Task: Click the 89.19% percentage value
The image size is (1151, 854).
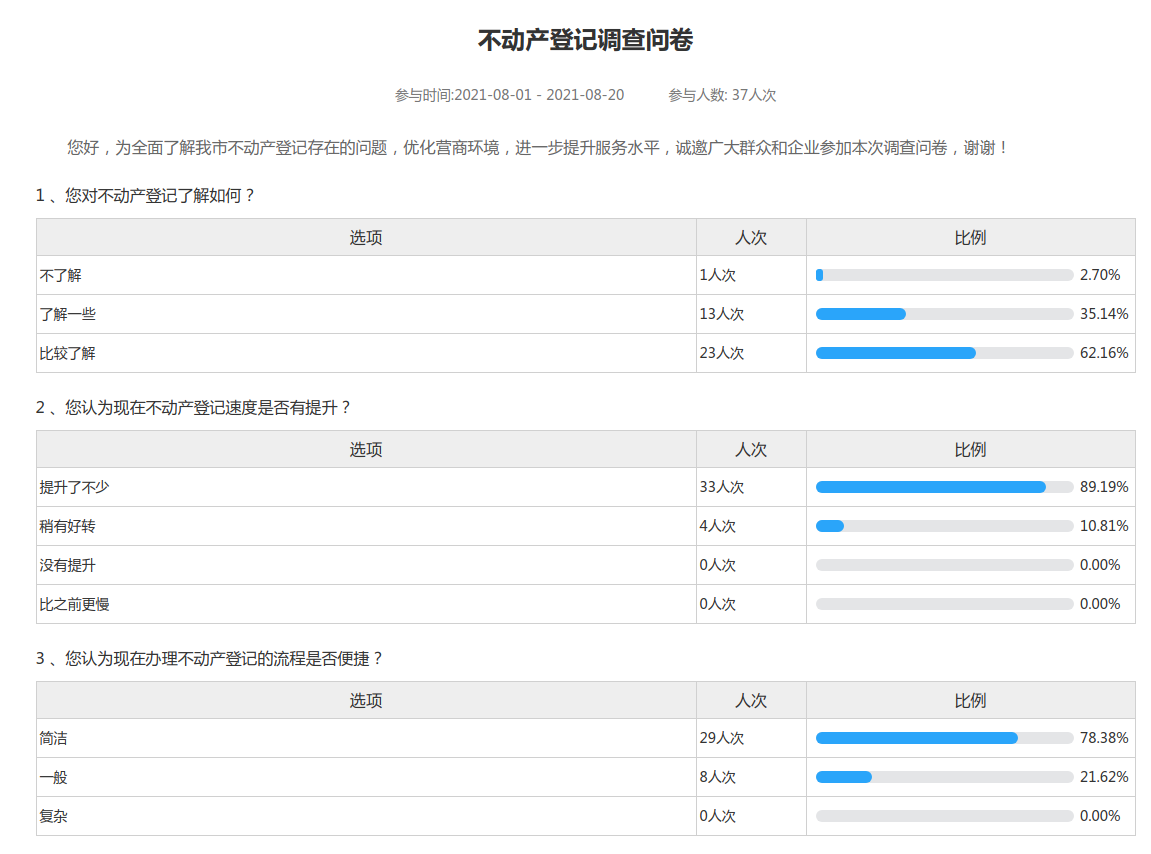Action: pos(1104,487)
